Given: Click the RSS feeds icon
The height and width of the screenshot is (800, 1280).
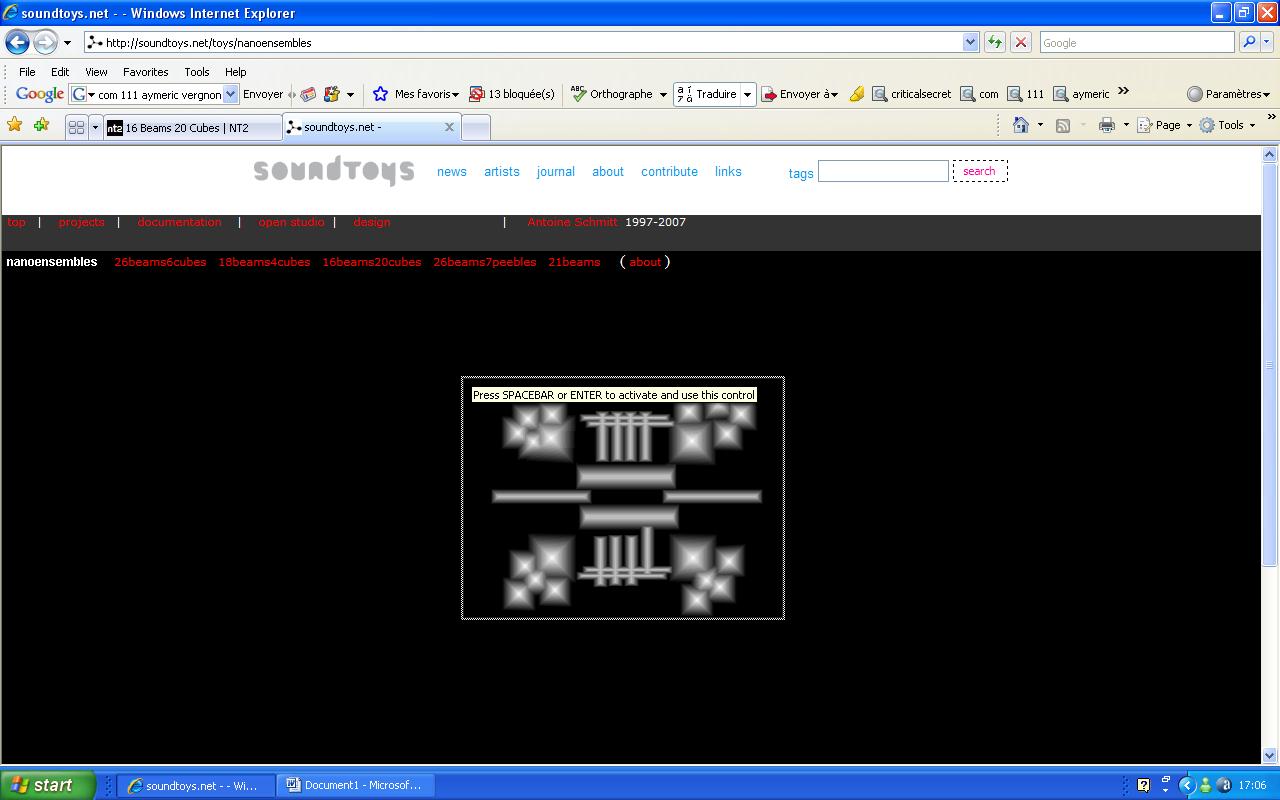Looking at the screenshot, I should [x=1063, y=125].
